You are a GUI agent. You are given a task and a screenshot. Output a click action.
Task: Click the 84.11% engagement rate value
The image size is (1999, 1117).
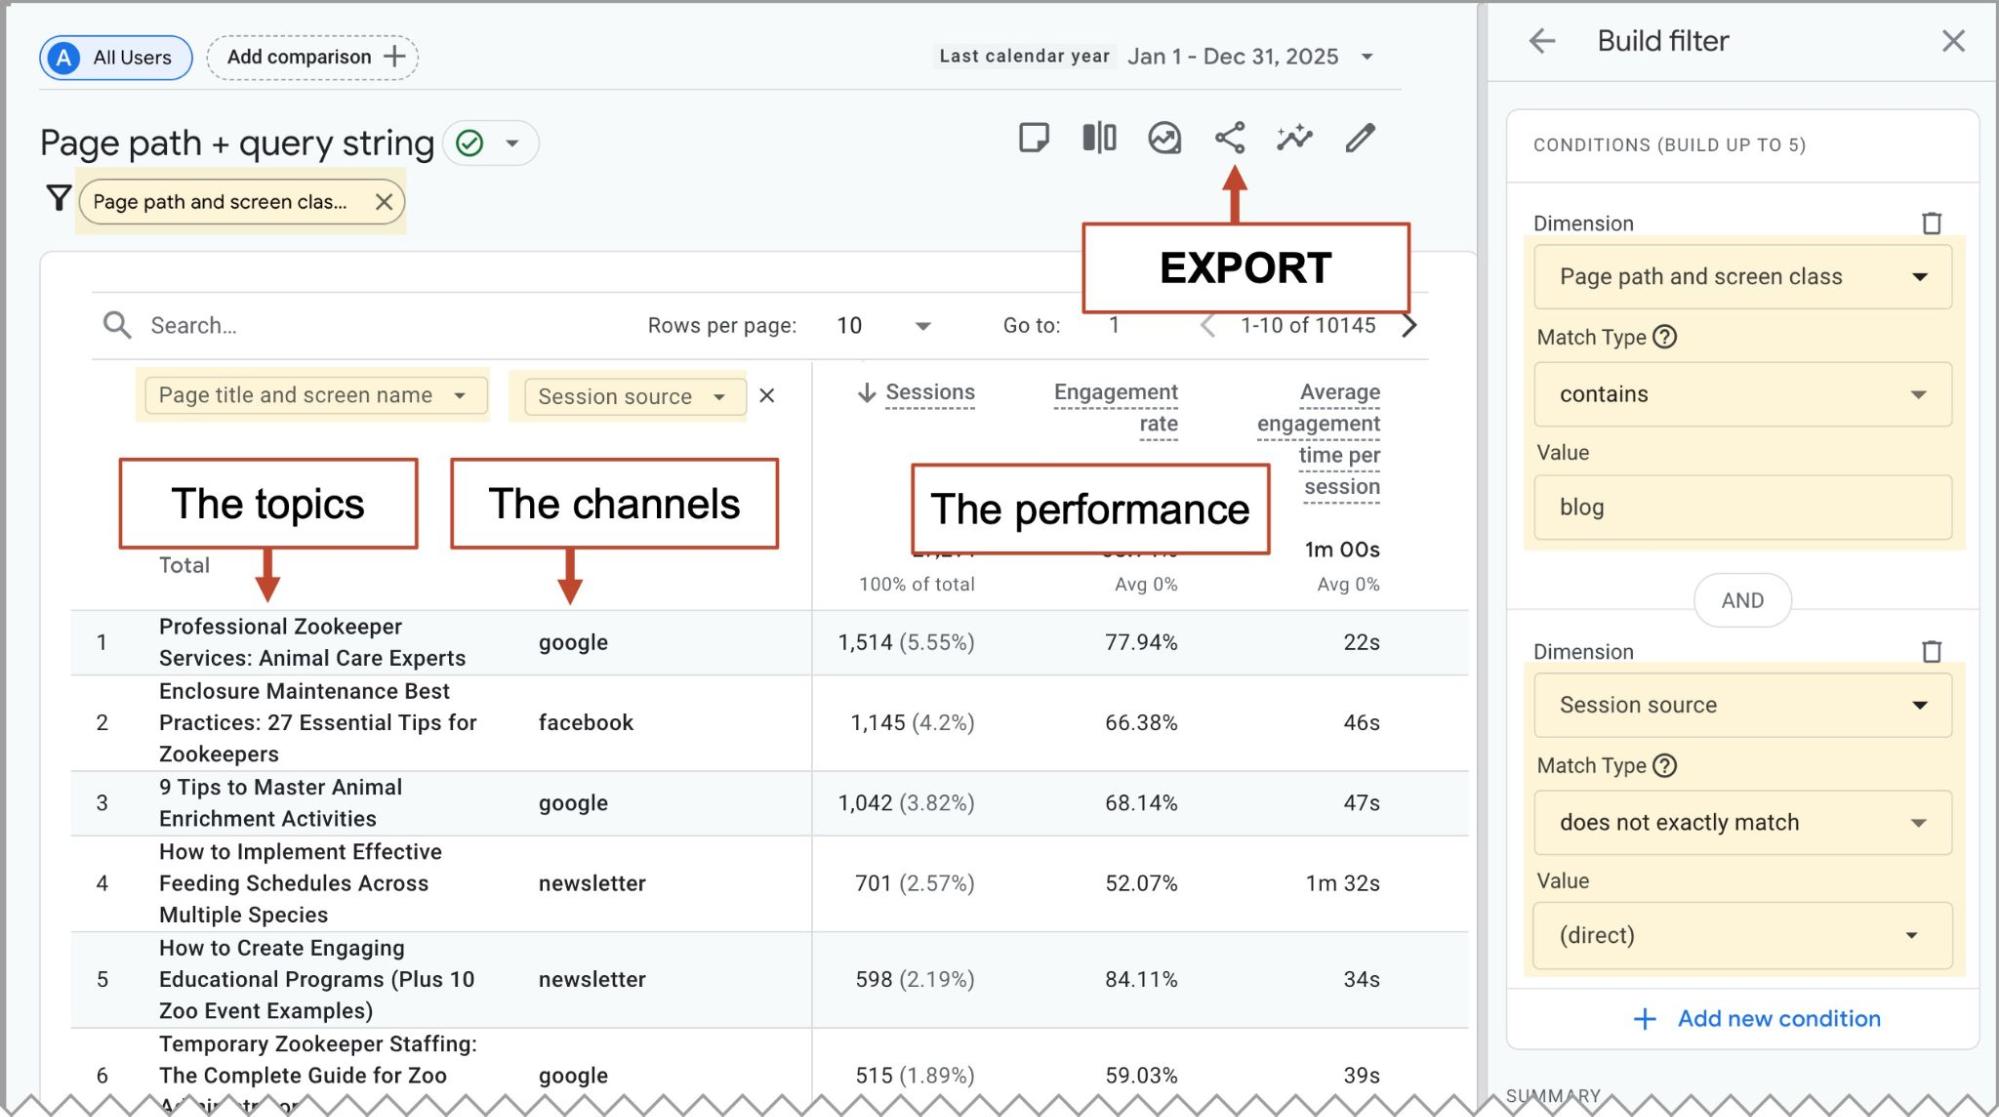point(1141,980)
